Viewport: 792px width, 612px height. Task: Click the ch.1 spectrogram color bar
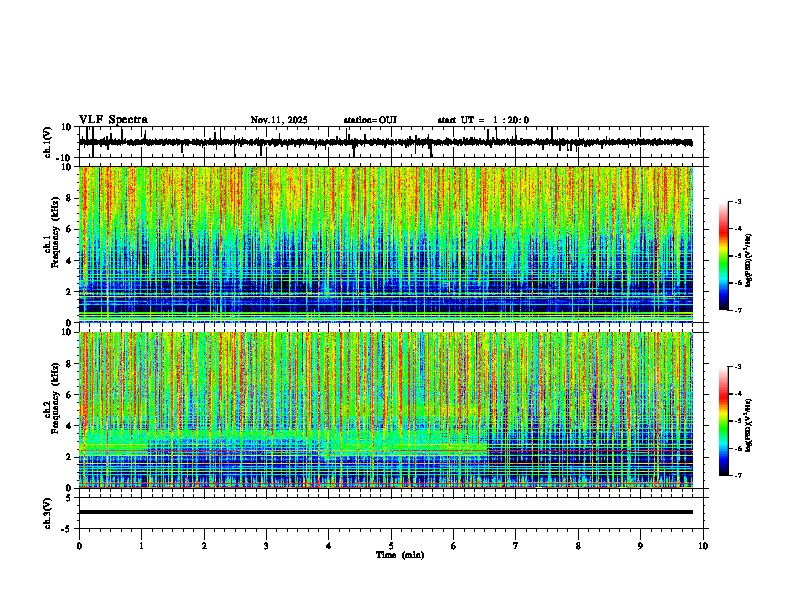click(724, 256)
